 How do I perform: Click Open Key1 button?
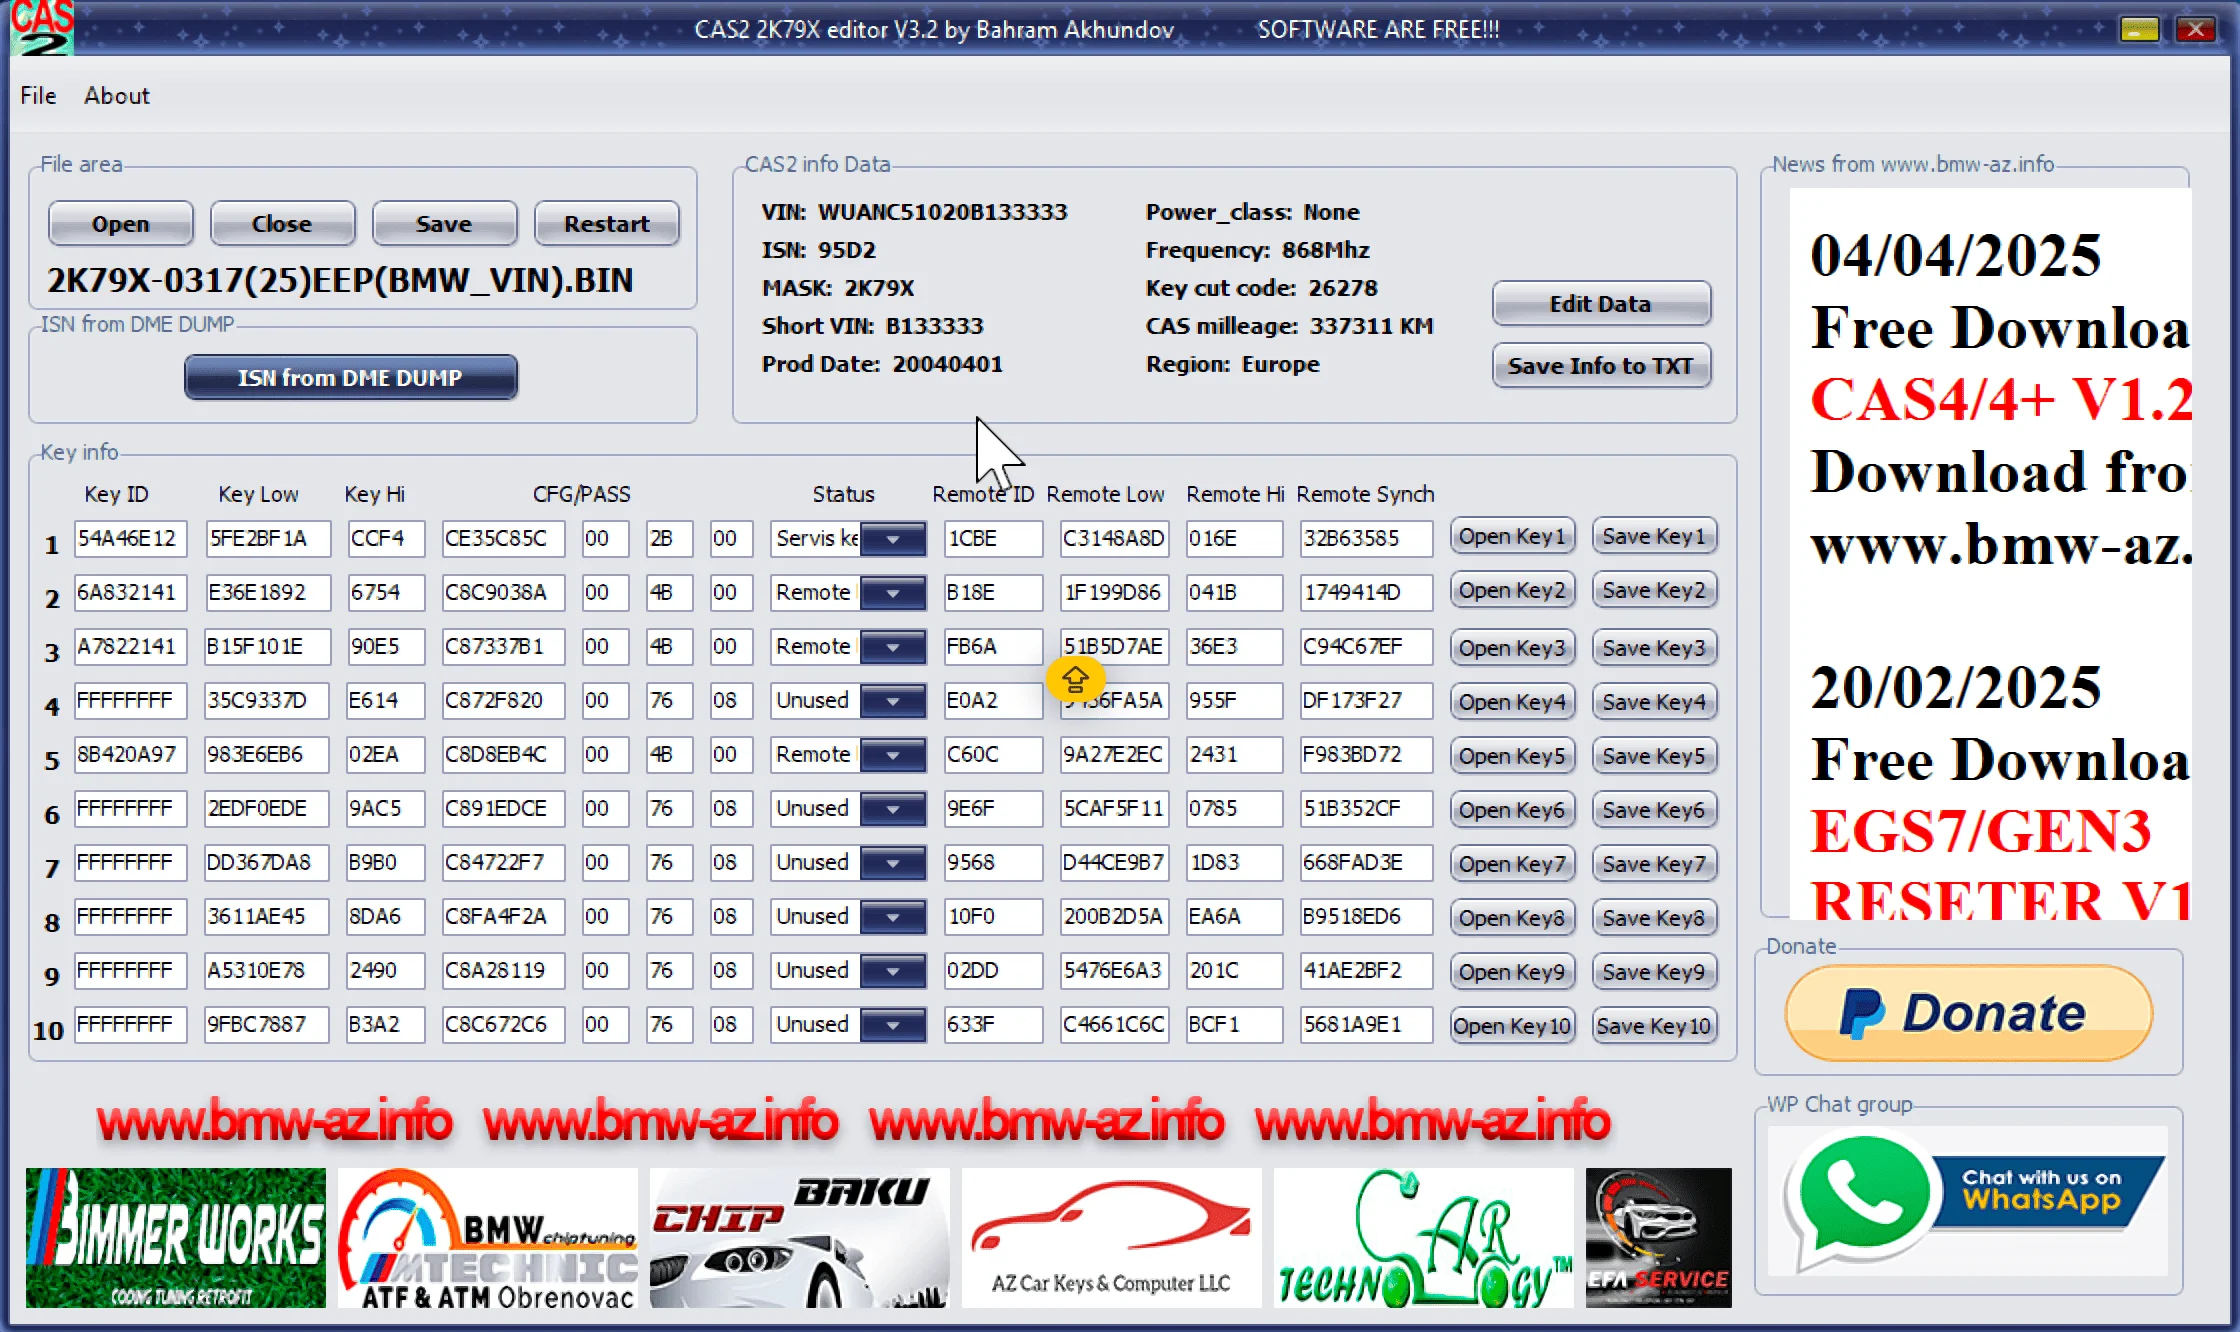[x=1512, y=537]
